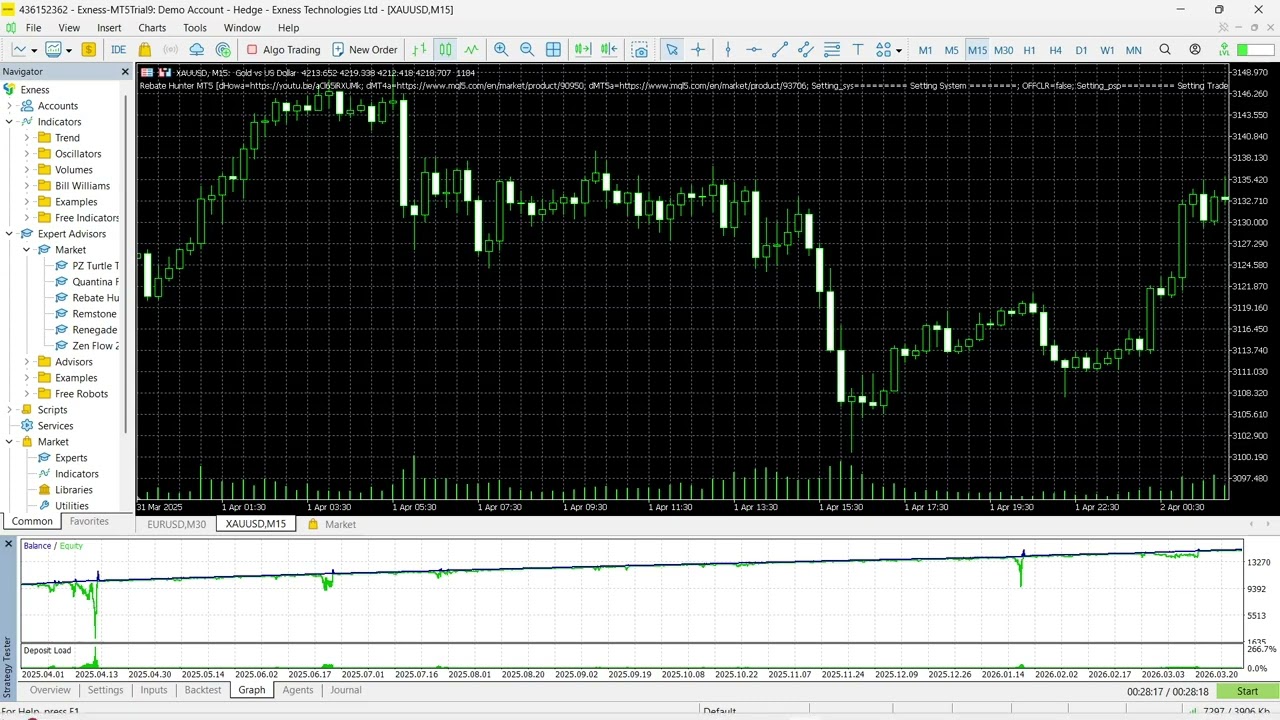
Task: Open the shapes objects dropdown arrow
Action: tap(899, 50)
